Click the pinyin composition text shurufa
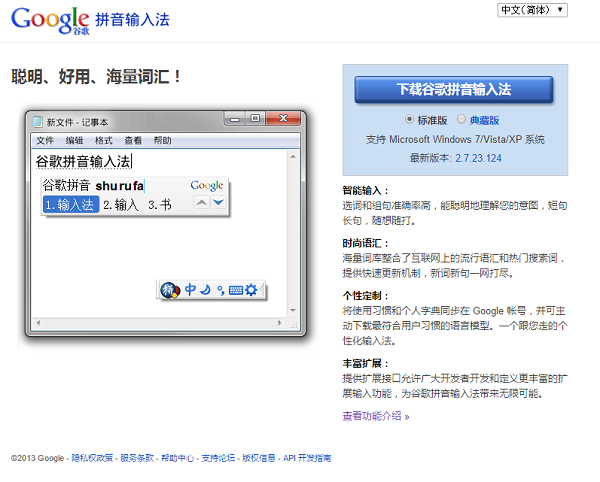 (x=119, y=186)
